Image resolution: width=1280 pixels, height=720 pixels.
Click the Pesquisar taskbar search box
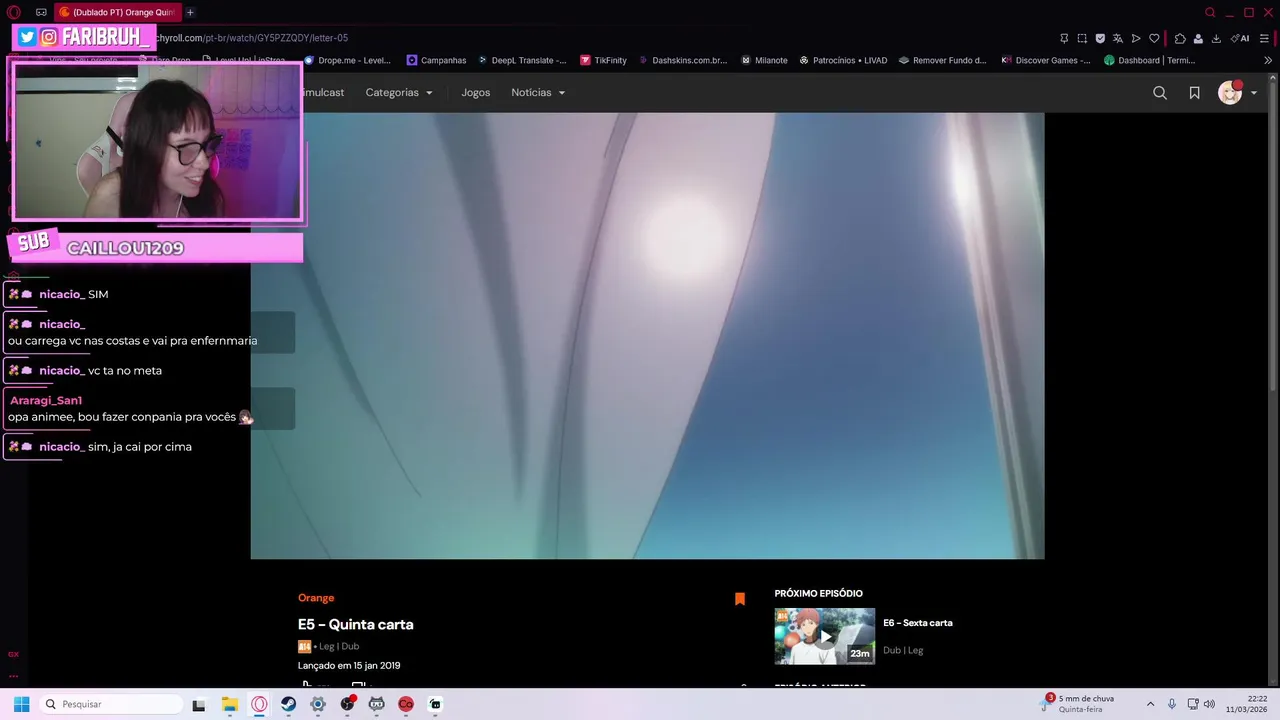(110, 704)
